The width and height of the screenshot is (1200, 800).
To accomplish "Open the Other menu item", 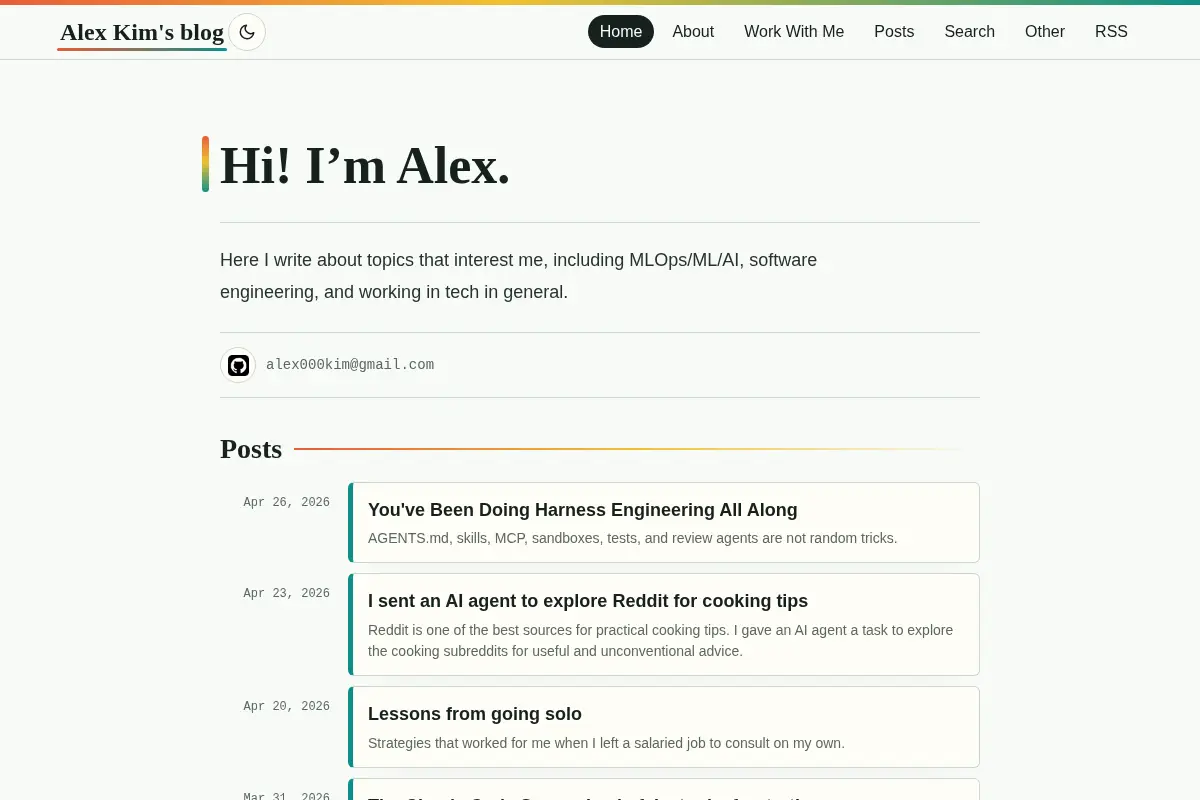I will [x=1045, y=32].
